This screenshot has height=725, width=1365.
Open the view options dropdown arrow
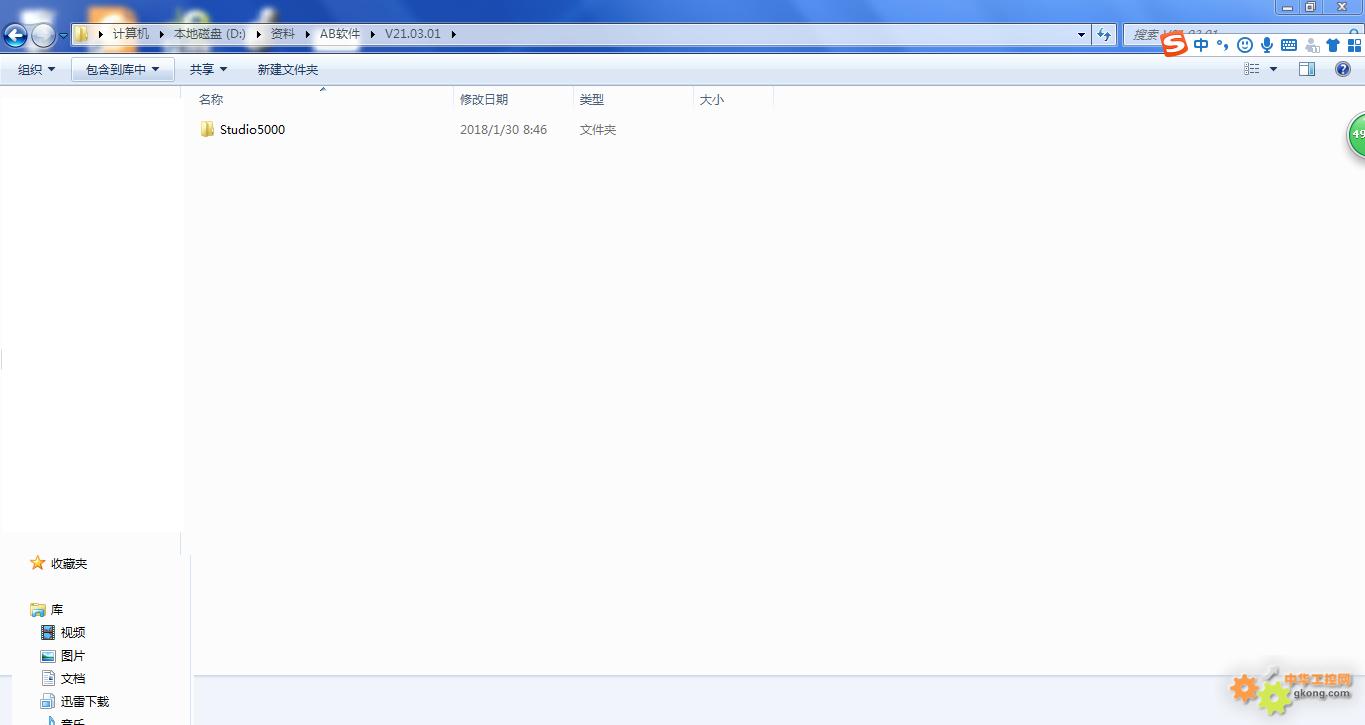click(1273, 69)
